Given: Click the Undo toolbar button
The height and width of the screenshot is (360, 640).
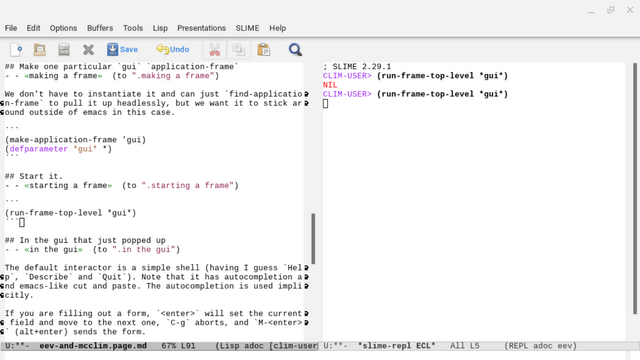Looking at the screenshot, I should point(173,49).
